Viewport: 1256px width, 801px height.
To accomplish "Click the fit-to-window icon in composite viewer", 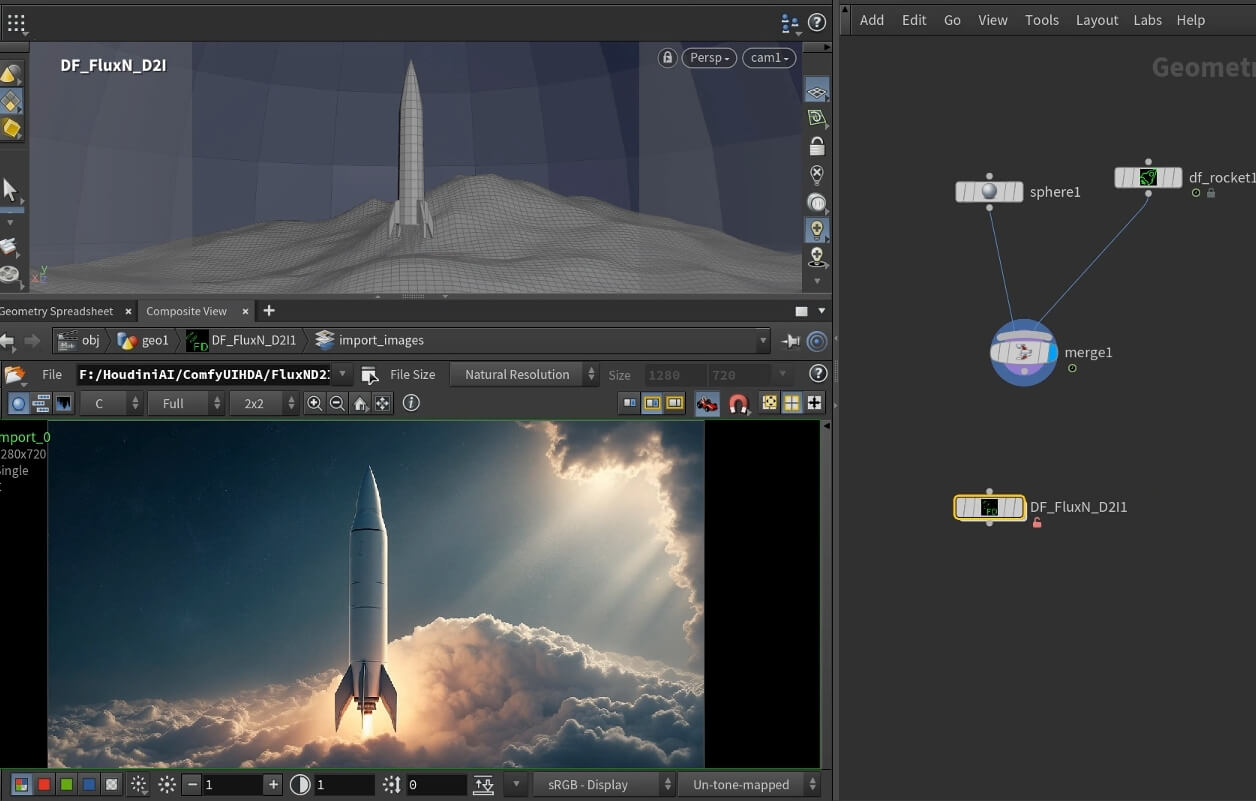I will click(382, 403).
